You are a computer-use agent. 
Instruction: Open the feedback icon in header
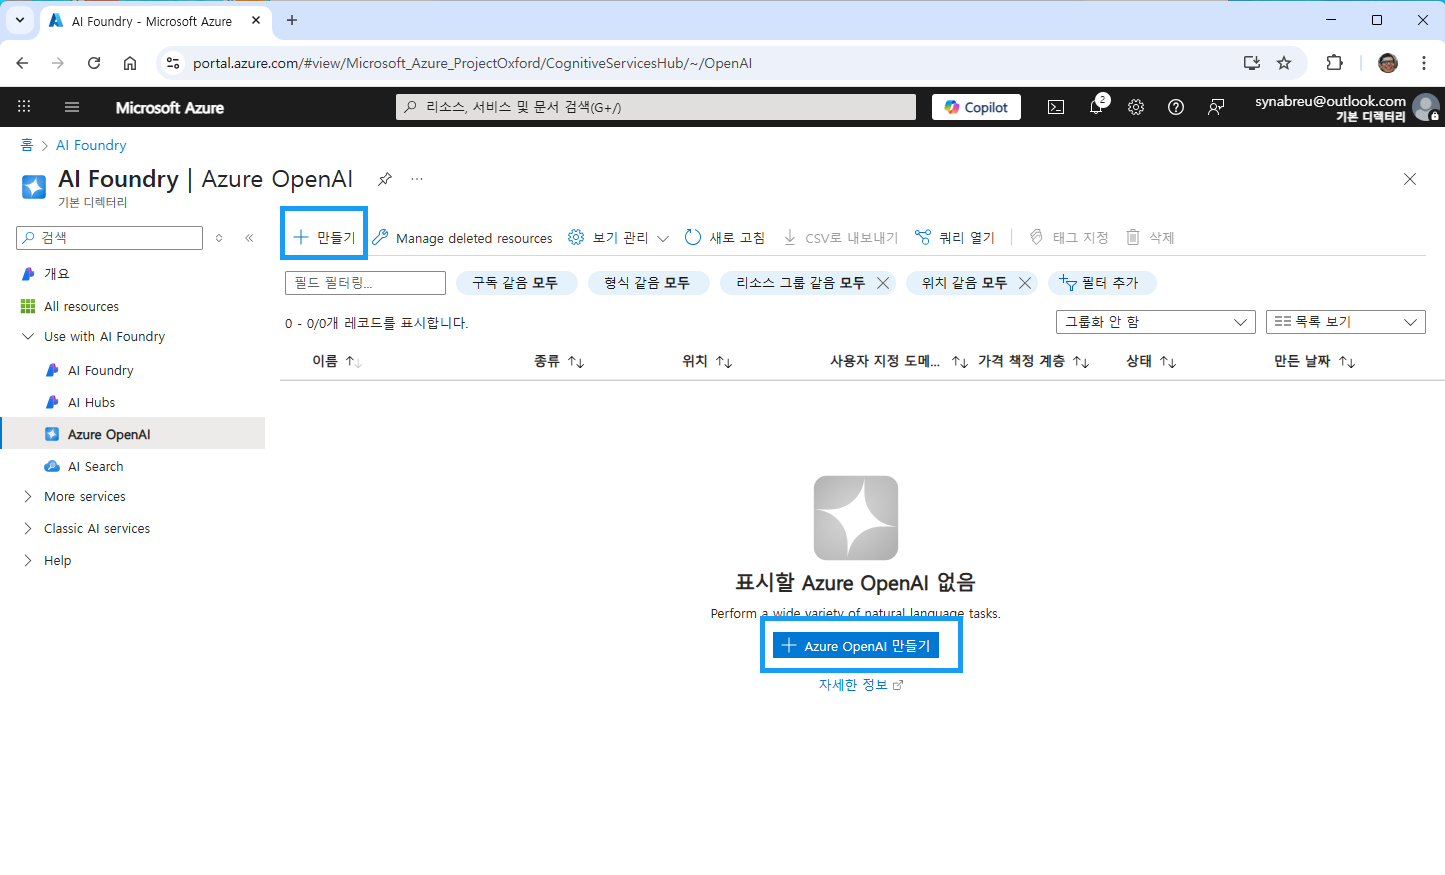(x=1216, y=107)
